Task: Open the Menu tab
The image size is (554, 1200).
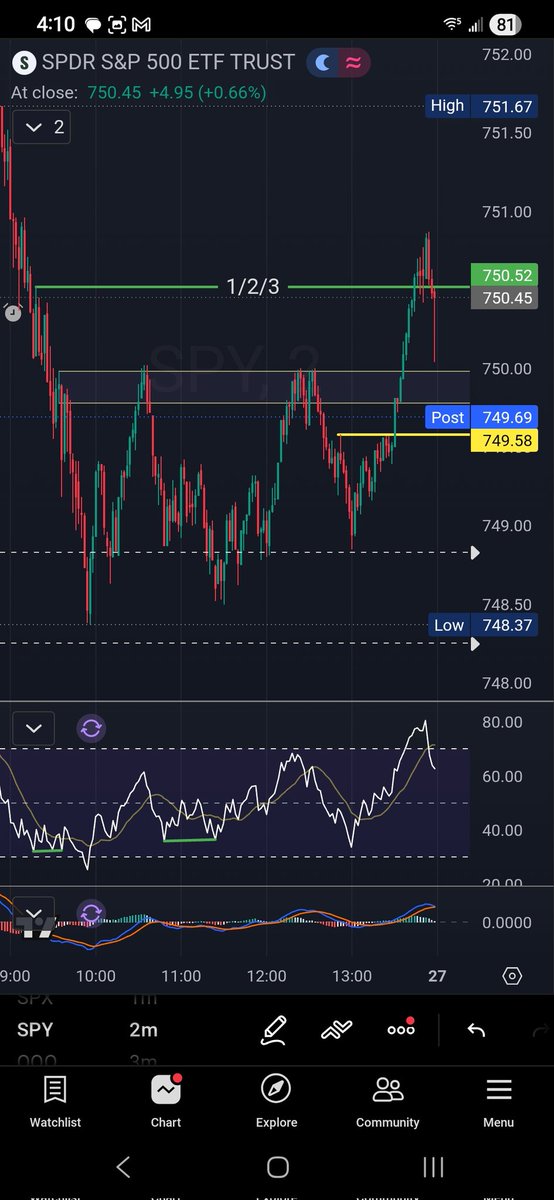Action: [x=498, y=1102]
